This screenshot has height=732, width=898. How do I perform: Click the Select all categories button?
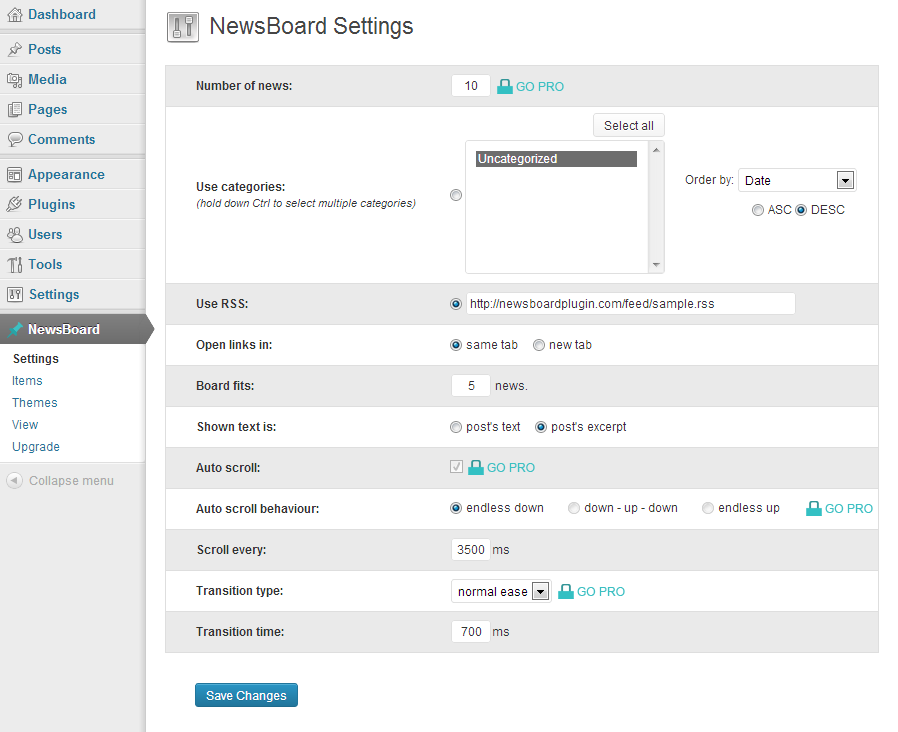(x=629, y=125)
